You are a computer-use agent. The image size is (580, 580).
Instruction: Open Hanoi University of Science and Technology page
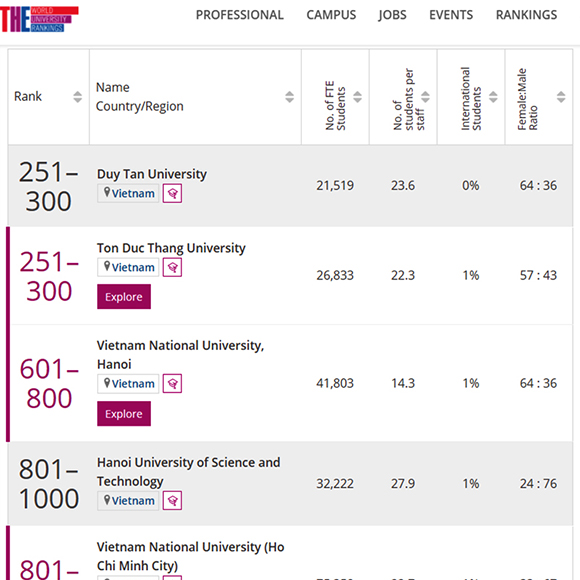pyautogui.click(x=188, y=472)
